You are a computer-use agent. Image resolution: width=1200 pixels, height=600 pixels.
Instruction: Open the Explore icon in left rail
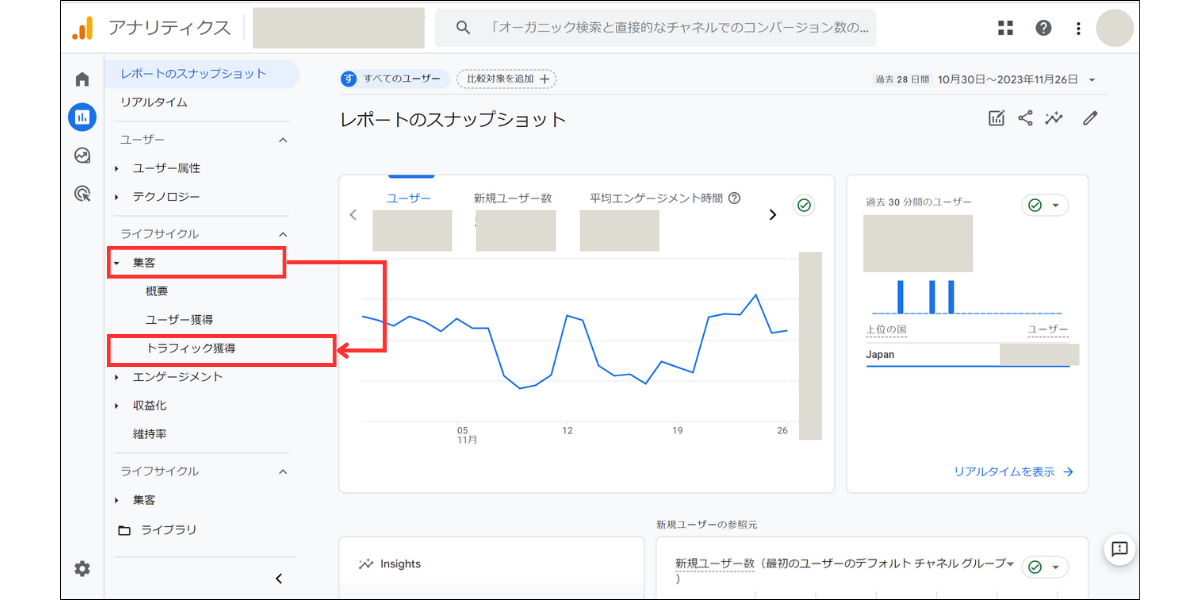point(82,155)
